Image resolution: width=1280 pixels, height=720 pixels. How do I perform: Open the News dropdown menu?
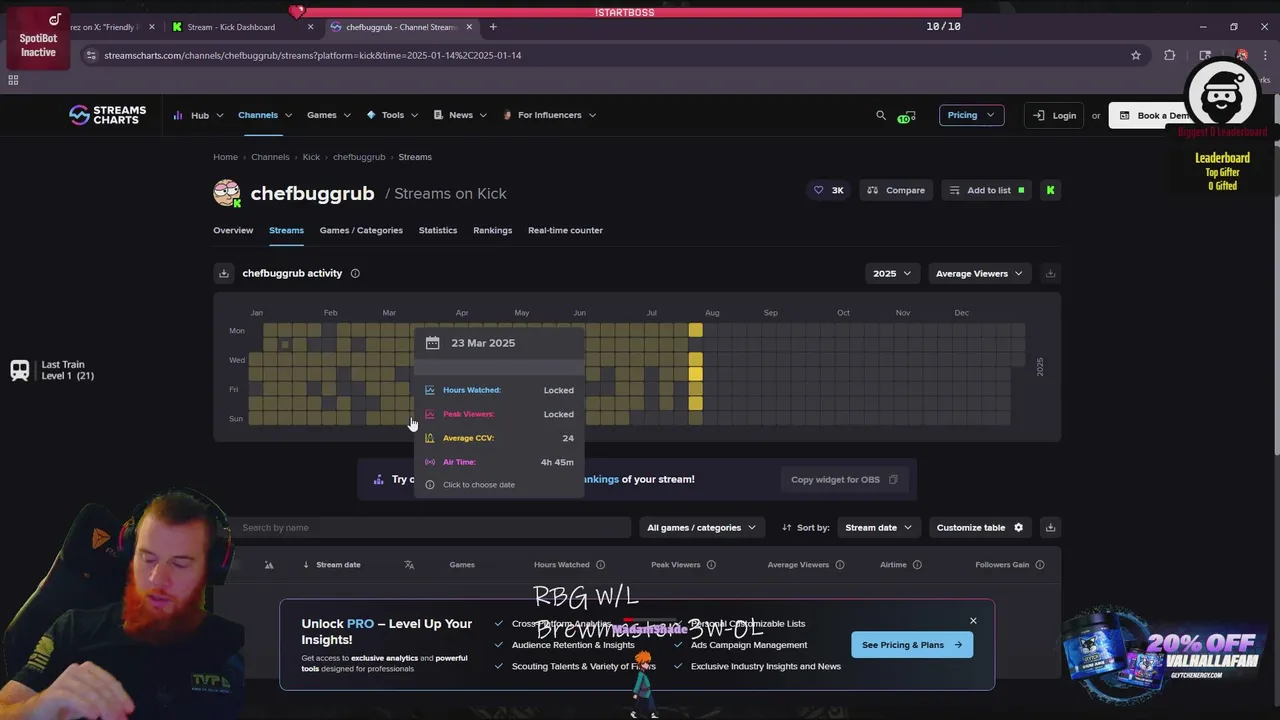tap(460, 115)
